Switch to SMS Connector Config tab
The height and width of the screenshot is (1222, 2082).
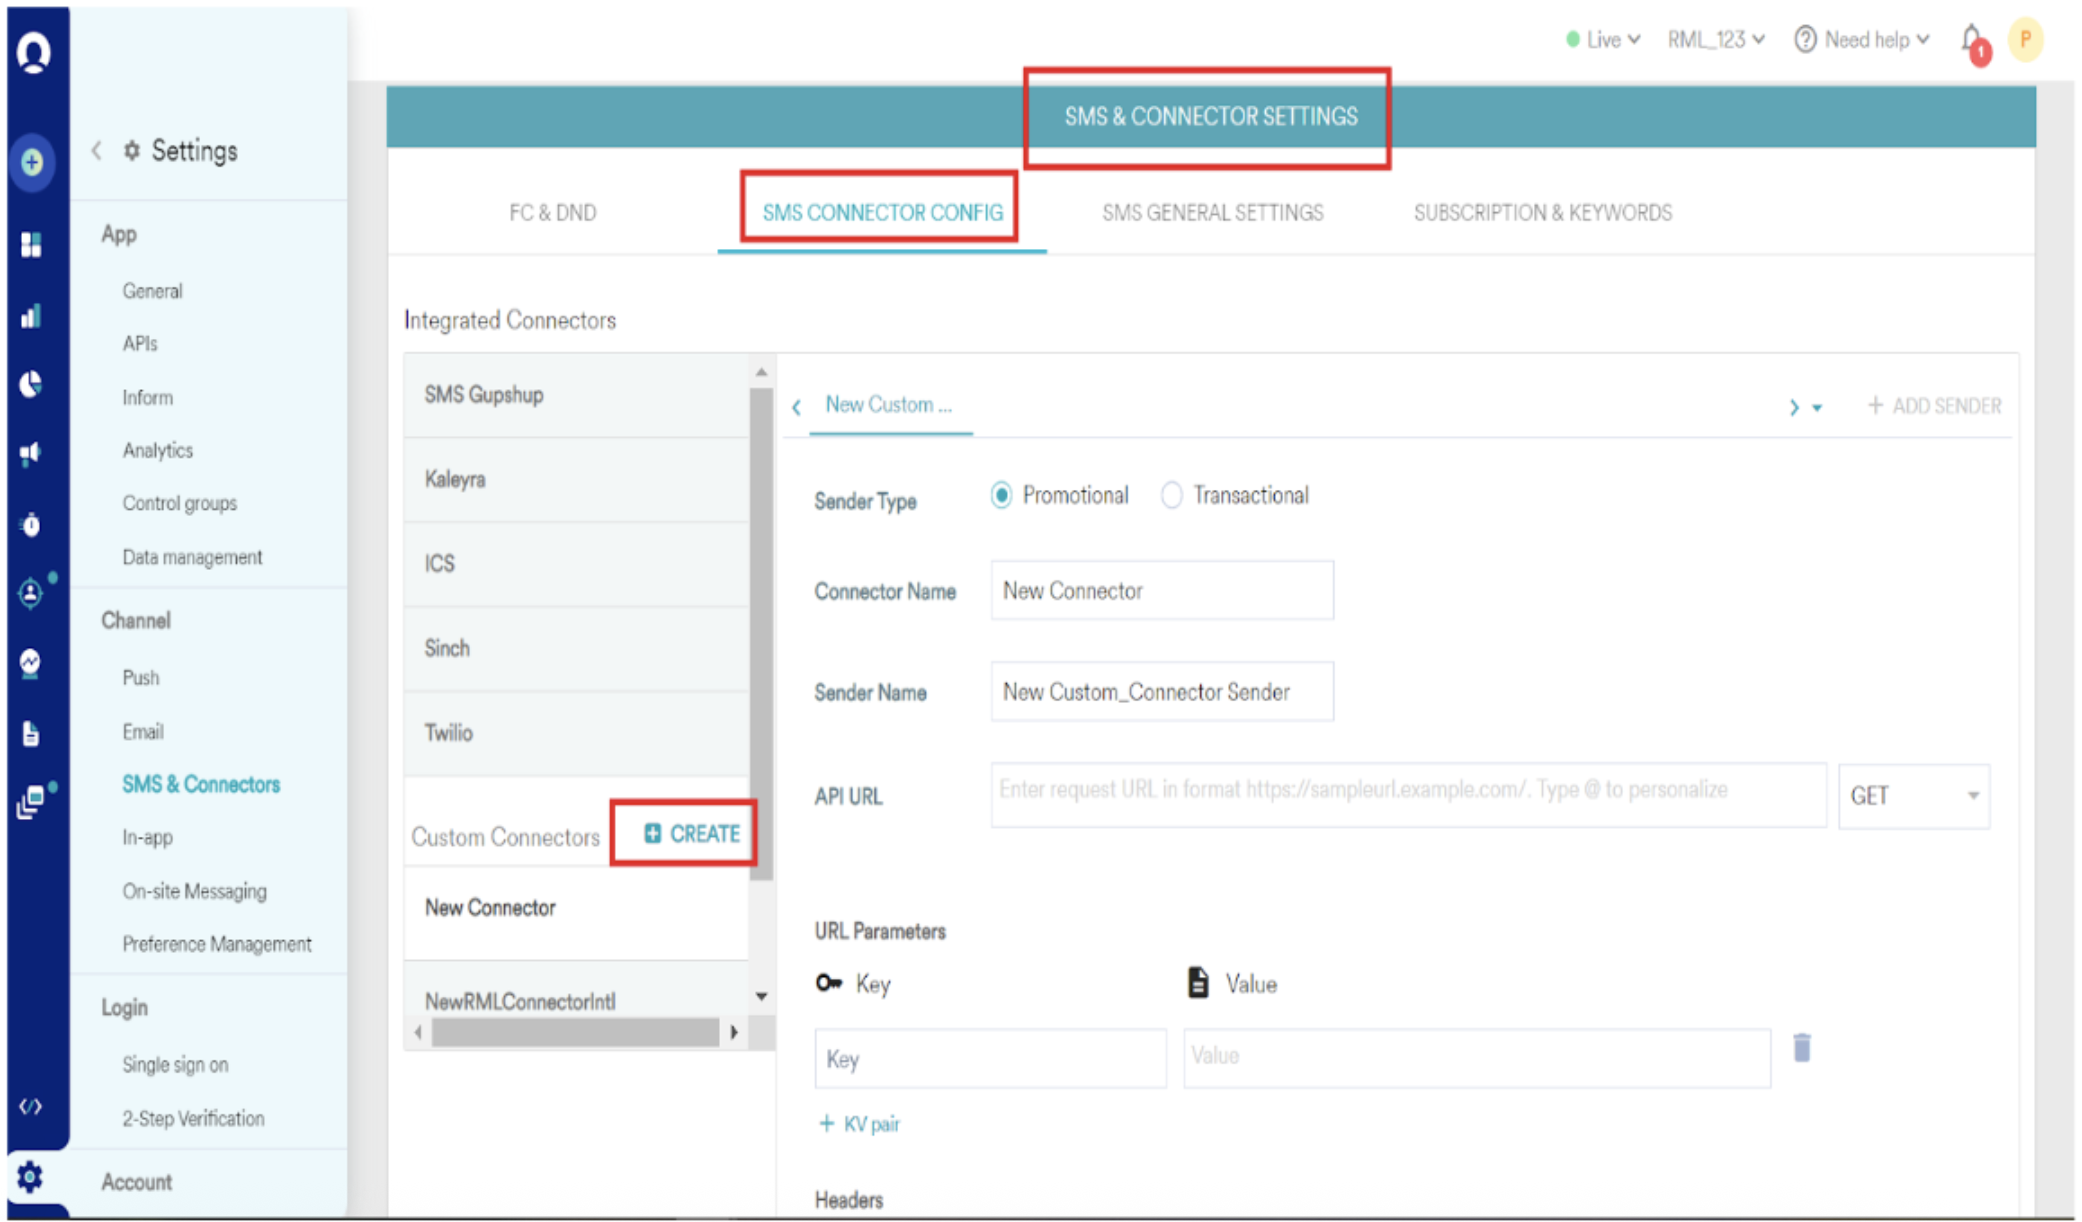(882, 213)
